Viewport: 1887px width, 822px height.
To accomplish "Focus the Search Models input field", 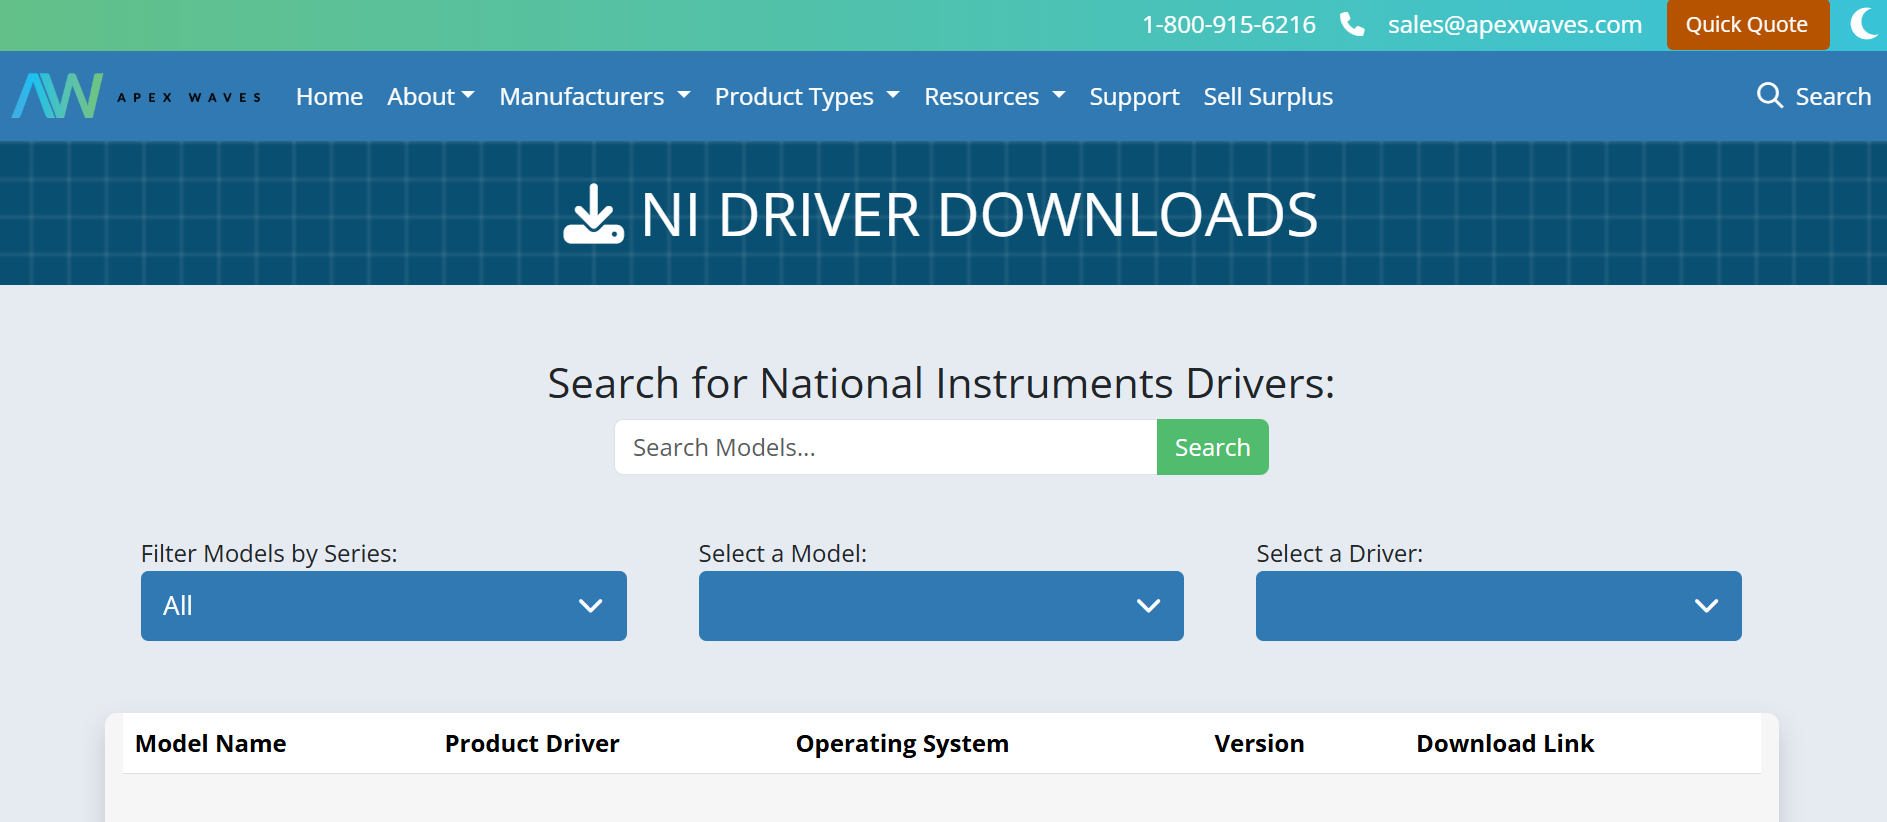I will point(886,447).
